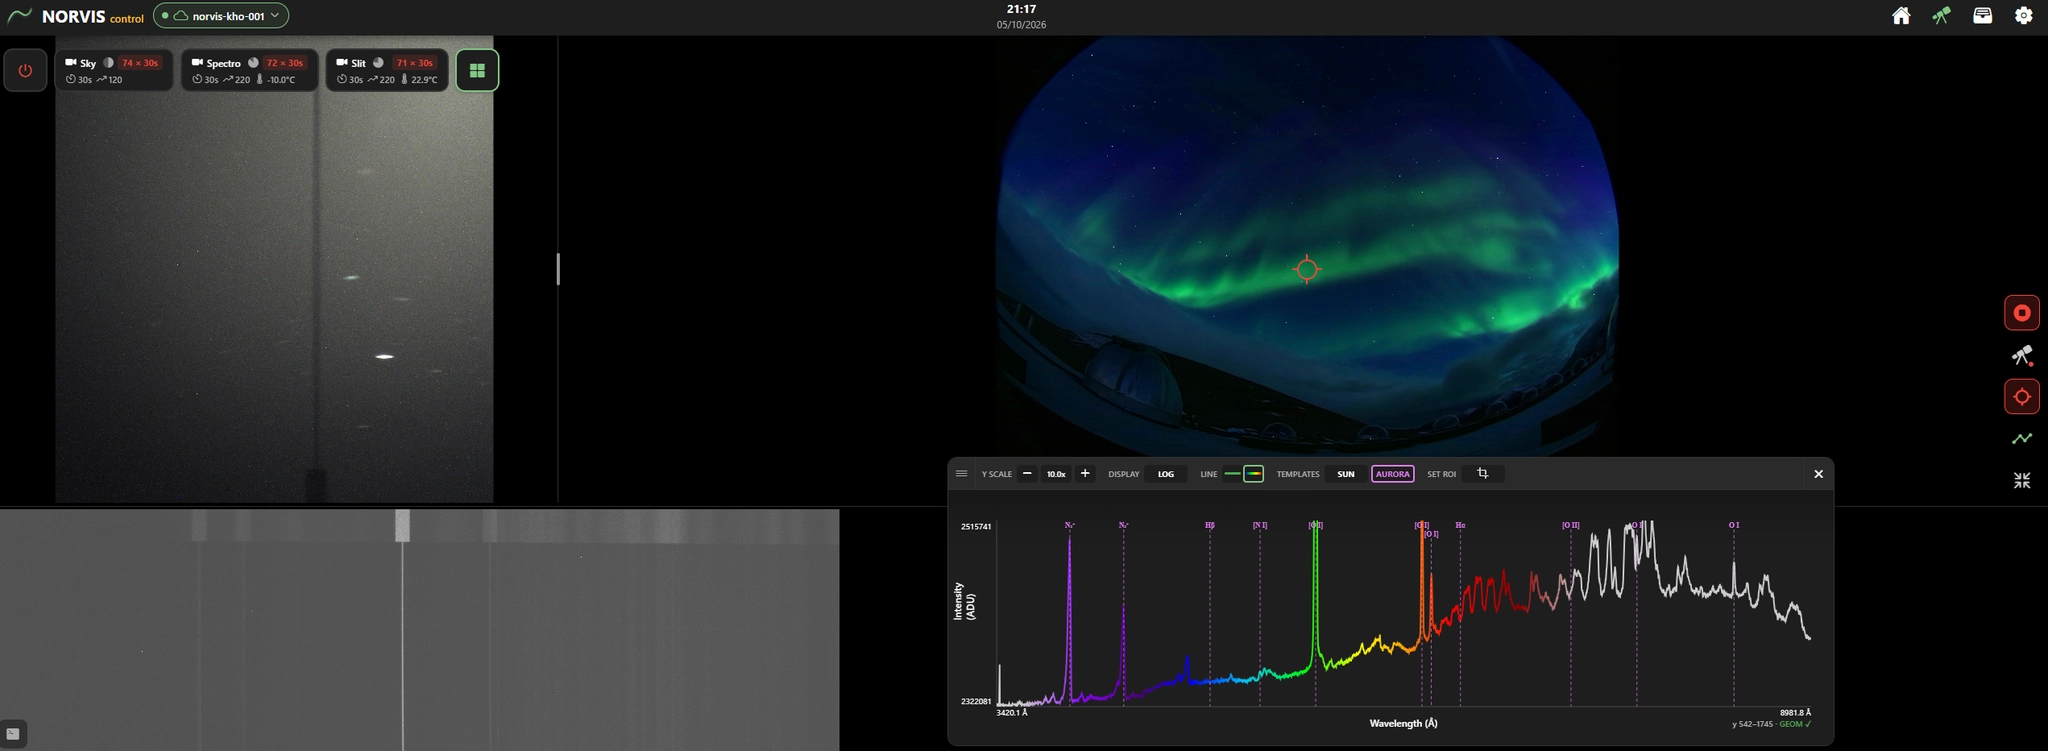Click the GEOM status in the plot footer
Screen dimensions: 2048x751
click(x=1795, y=724)
